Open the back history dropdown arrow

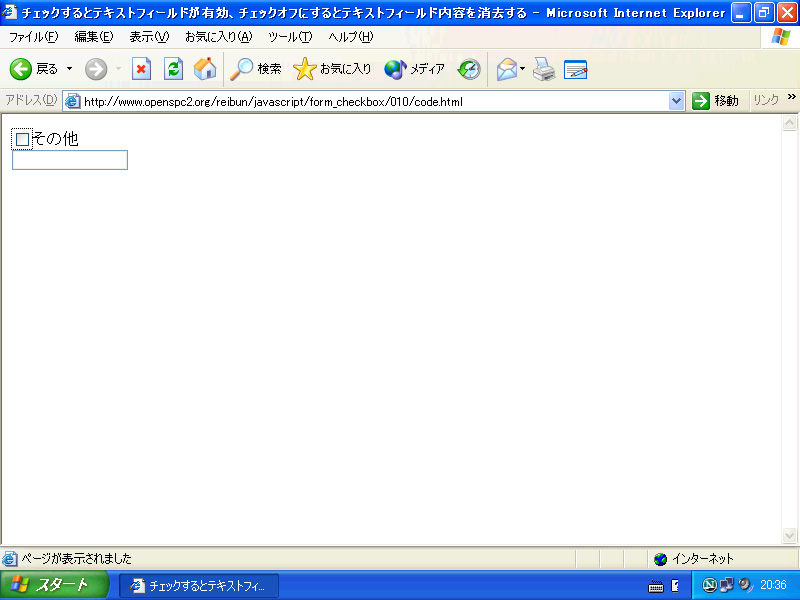(x=69, y=69)
